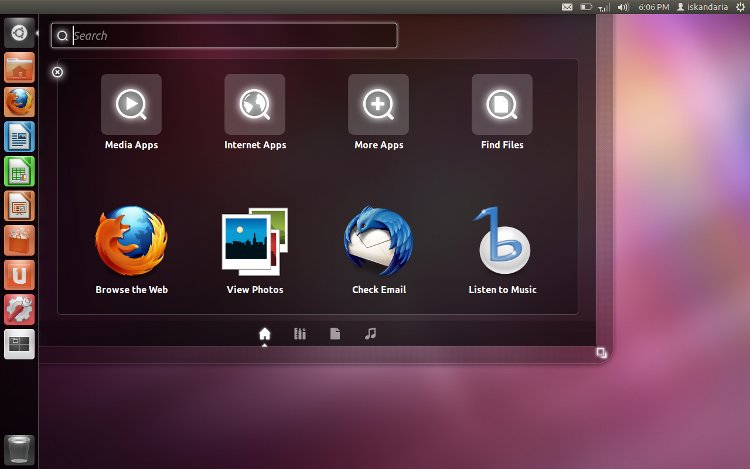Switch to the Files lens tab
Screen dimensions: 750x469
pyautogui.click(x=335, y=334)
